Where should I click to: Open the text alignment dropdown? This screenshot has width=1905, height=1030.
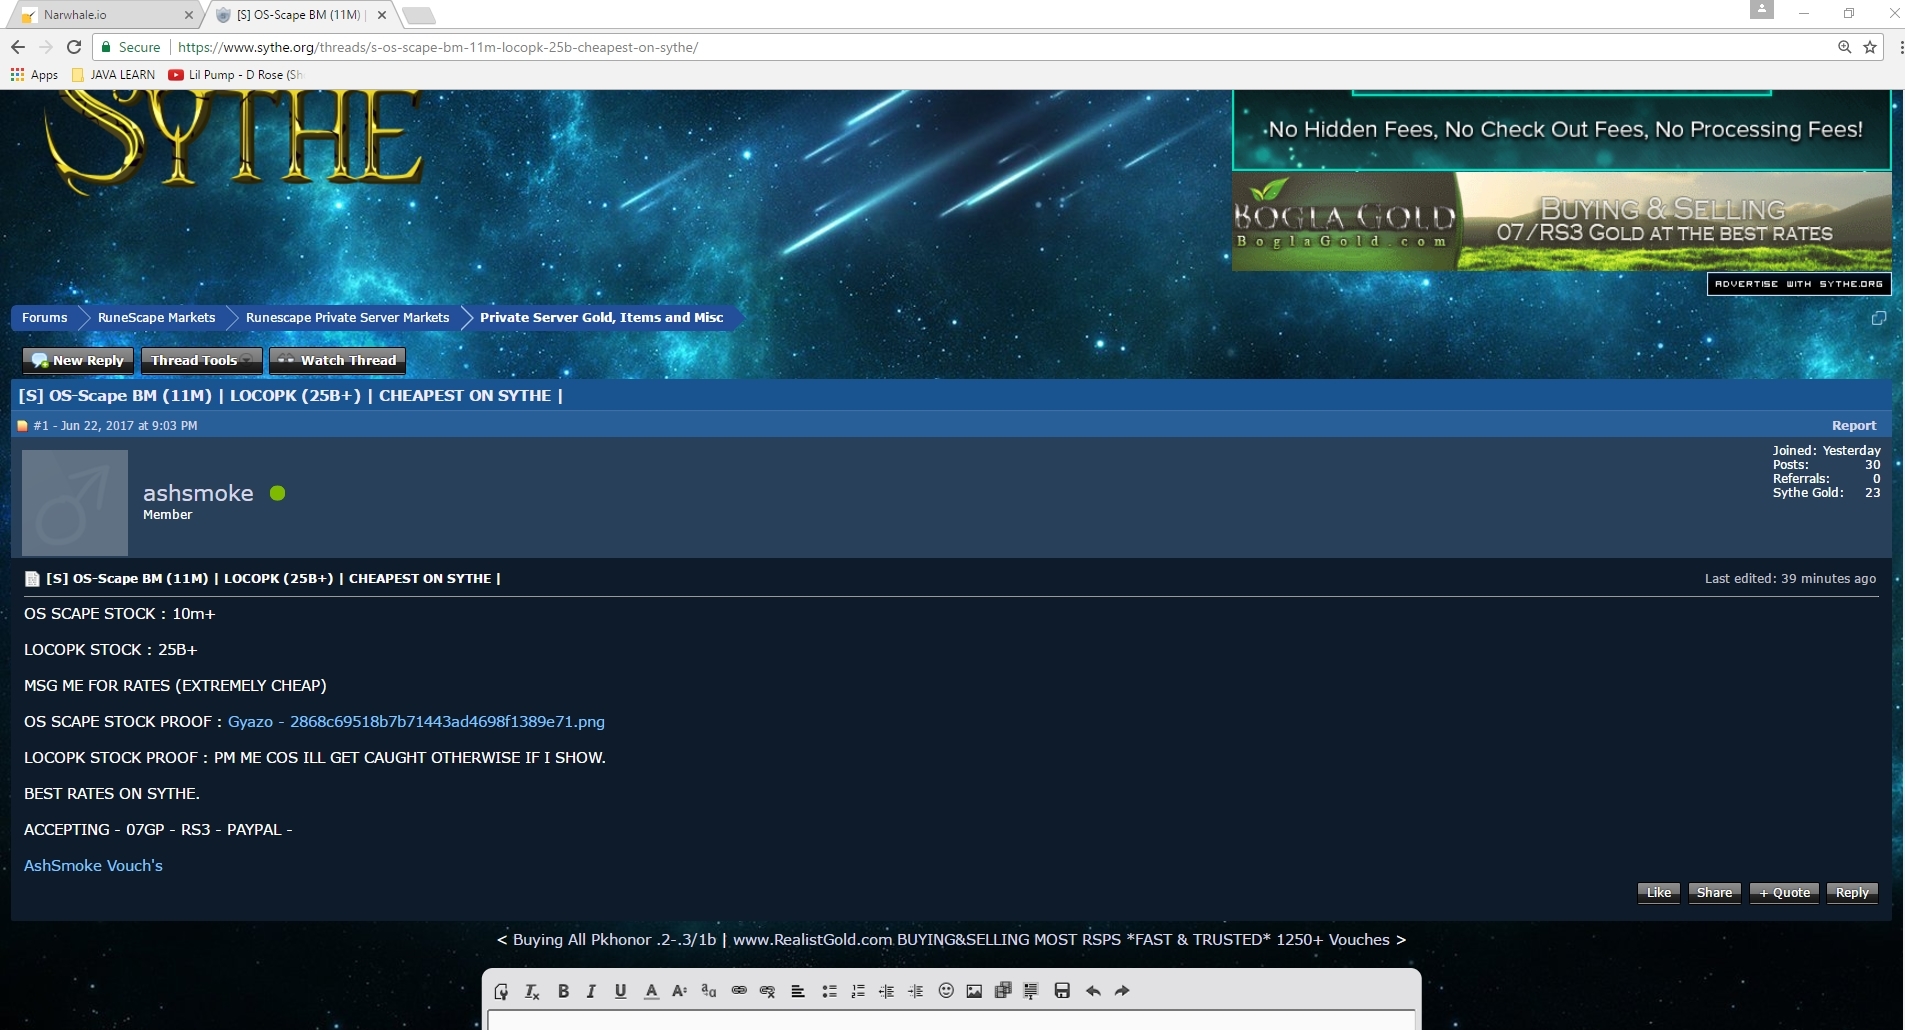[x=798, y=991]
